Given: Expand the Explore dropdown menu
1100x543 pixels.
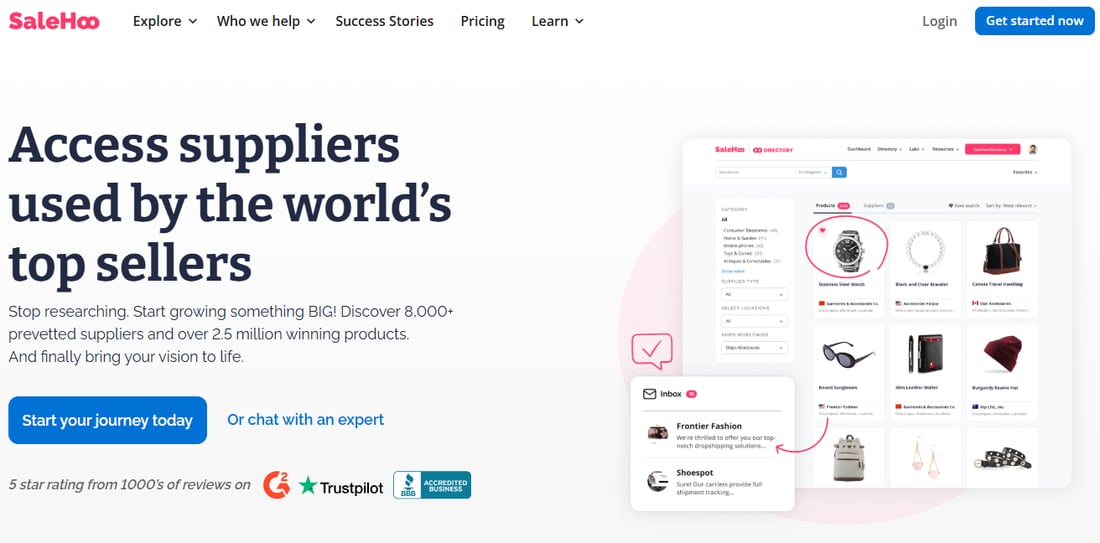Looking at the screenshot, I should point(165,21).
